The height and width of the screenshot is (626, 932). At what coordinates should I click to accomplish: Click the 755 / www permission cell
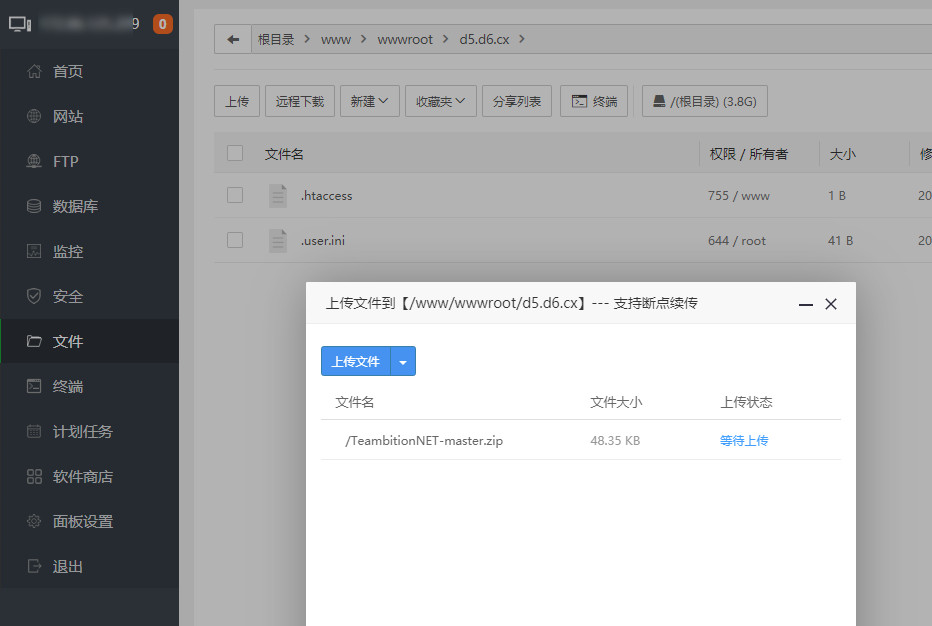pyautogui.click(x=739, y=196)
